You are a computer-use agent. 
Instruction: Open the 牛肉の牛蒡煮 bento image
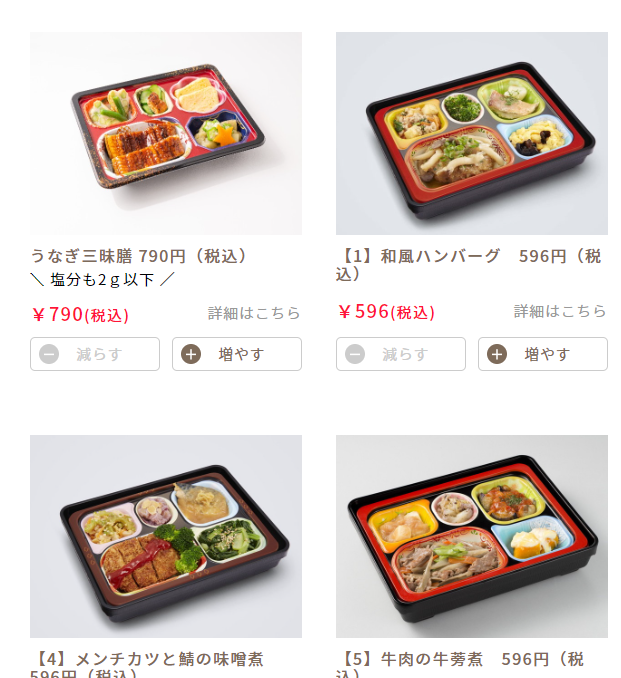(x=472, y=536)
